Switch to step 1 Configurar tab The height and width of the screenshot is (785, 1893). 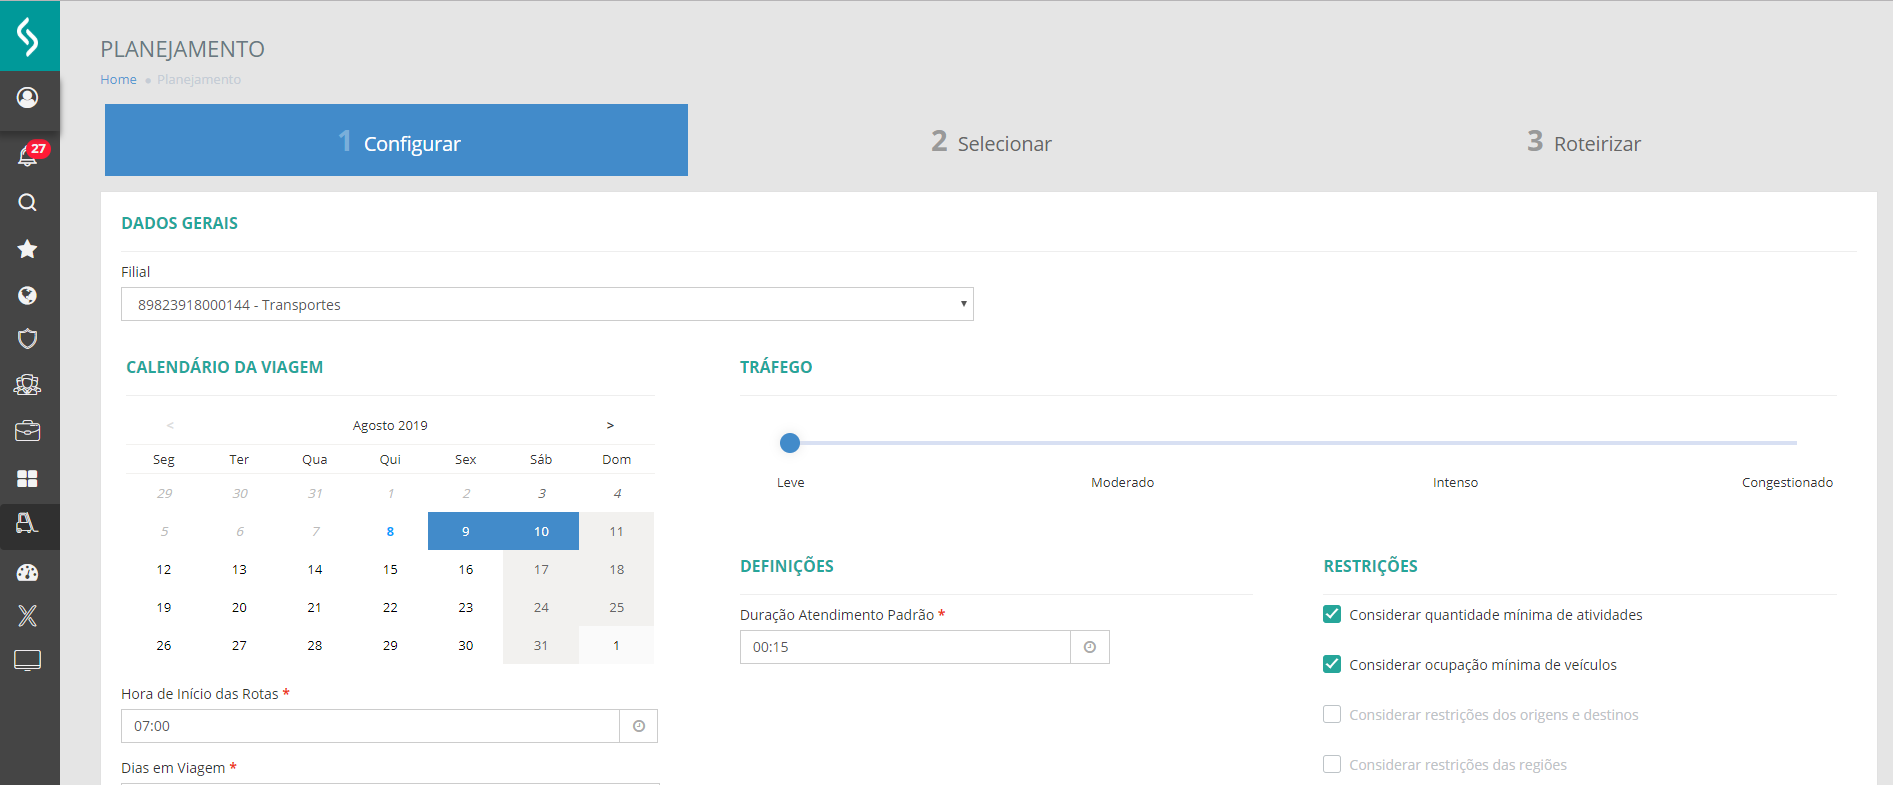click(396, 140)
